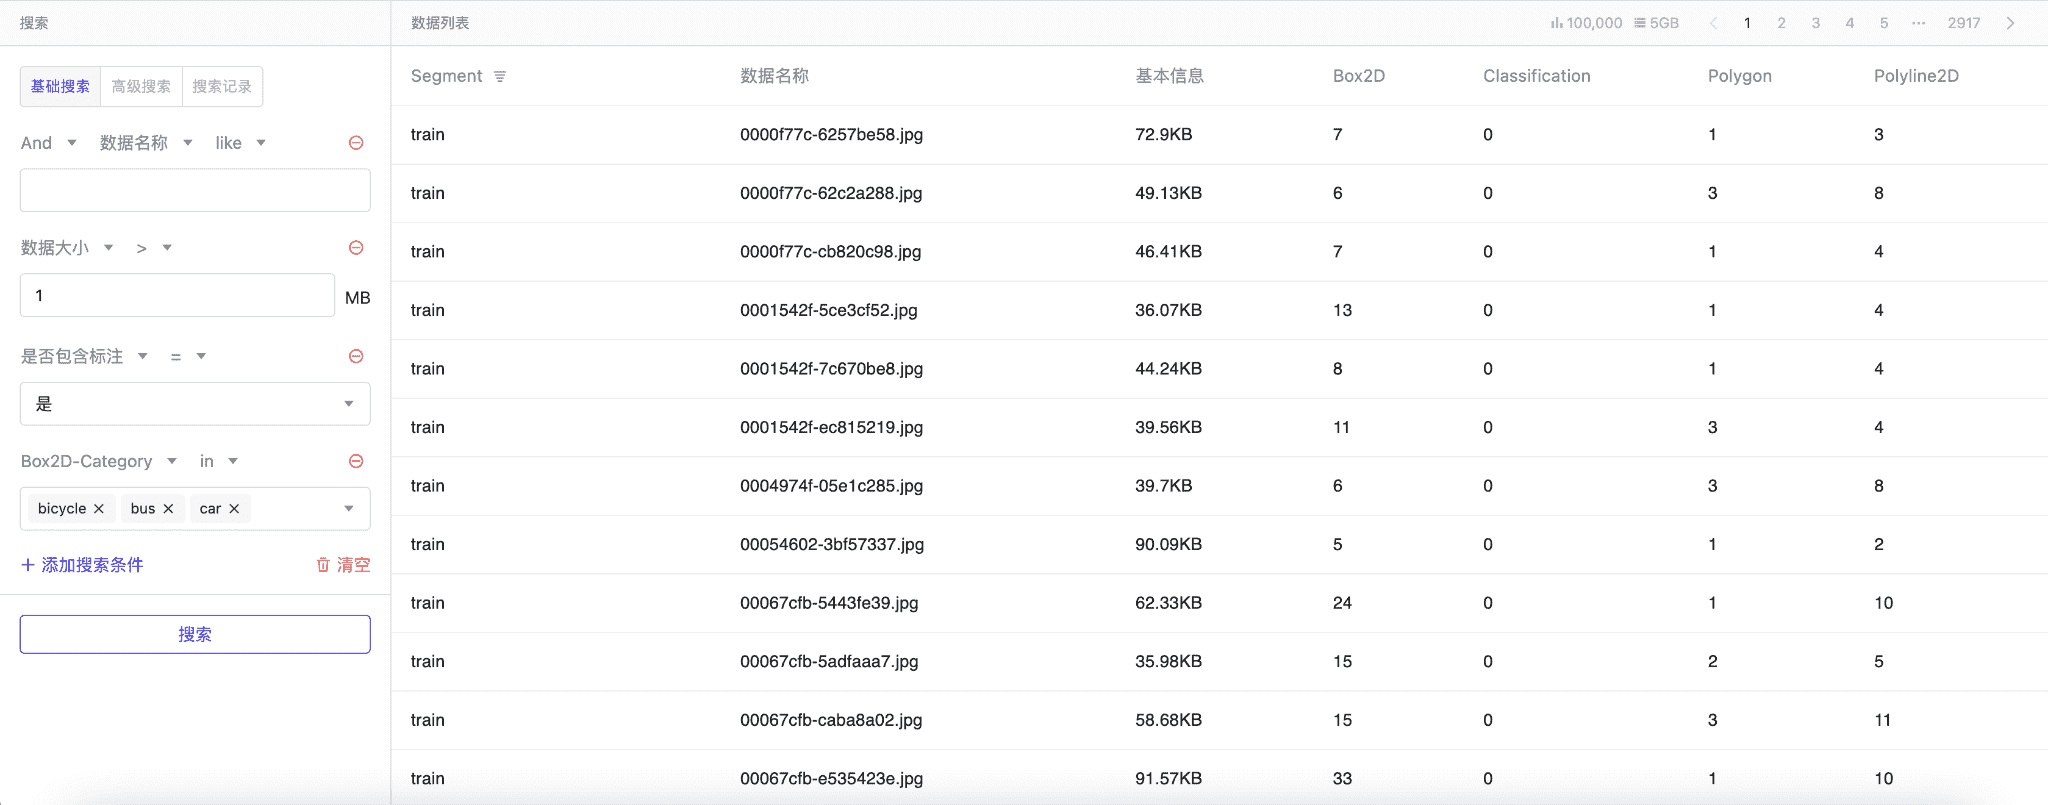Expand the category tags select arrow

pyautogui.click(x=349, y=509)
